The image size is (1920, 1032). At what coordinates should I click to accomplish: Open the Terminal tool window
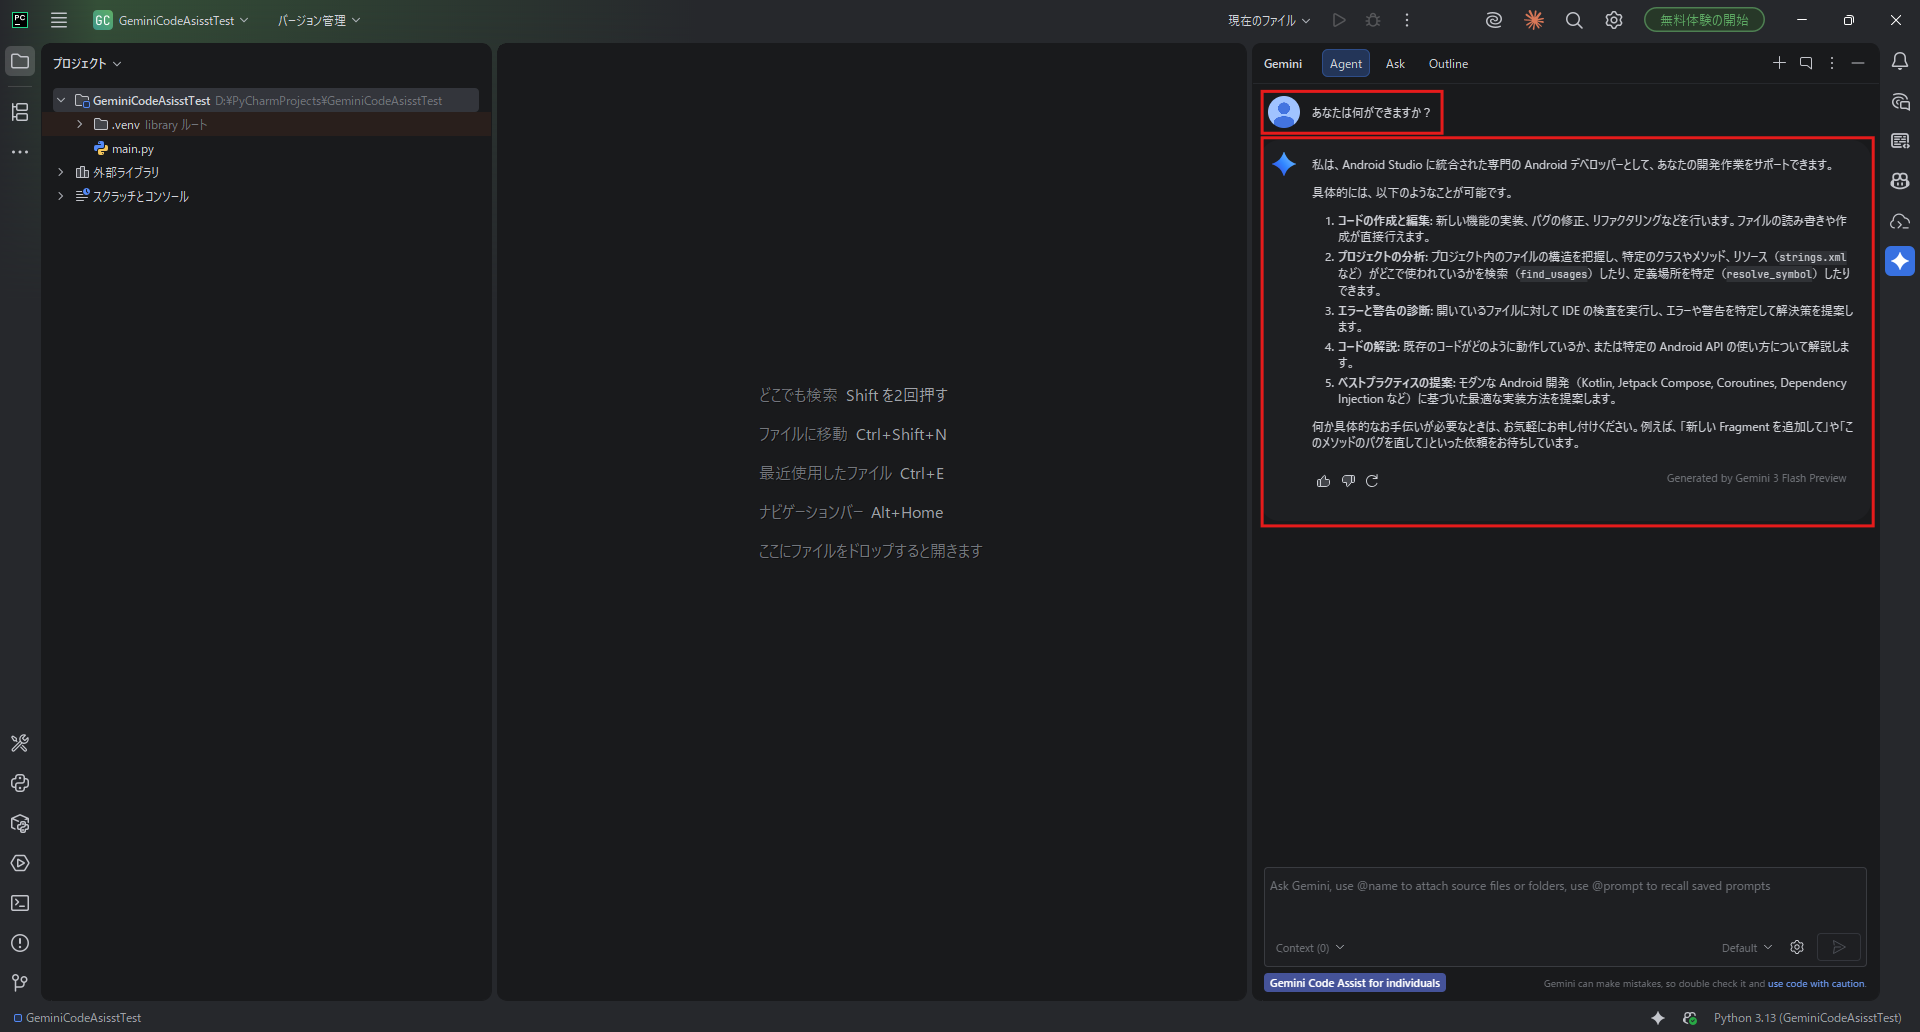(20, 903)
